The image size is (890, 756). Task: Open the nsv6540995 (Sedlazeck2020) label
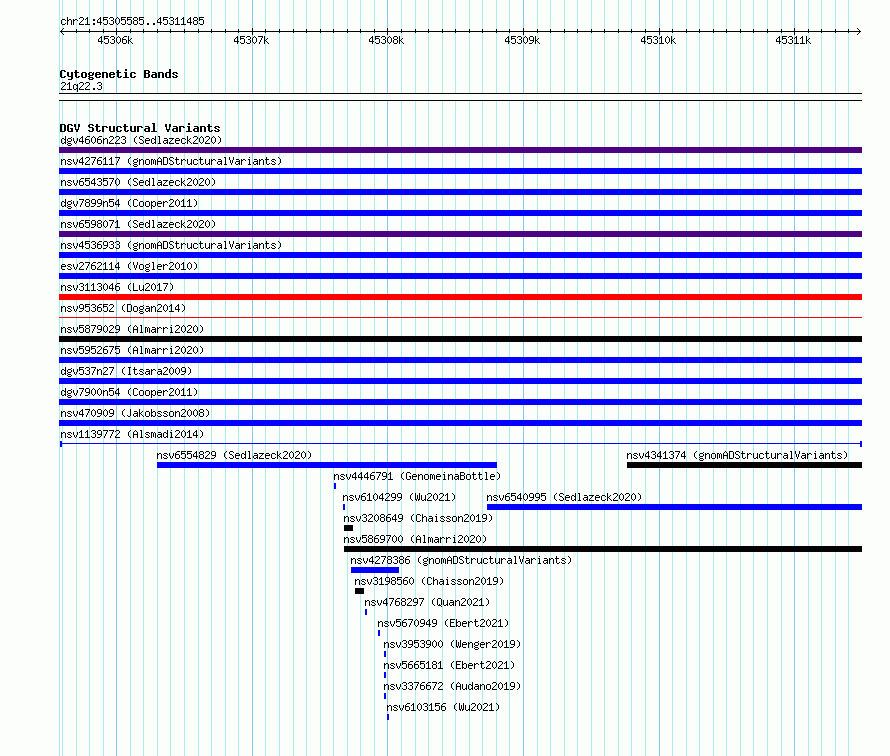[x=564, y=497]
